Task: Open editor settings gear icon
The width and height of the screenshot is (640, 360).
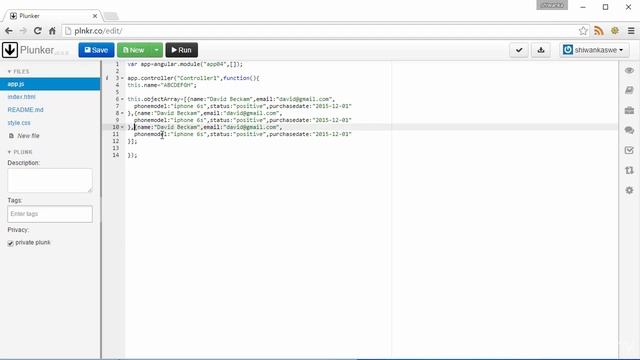Action: 629,190
